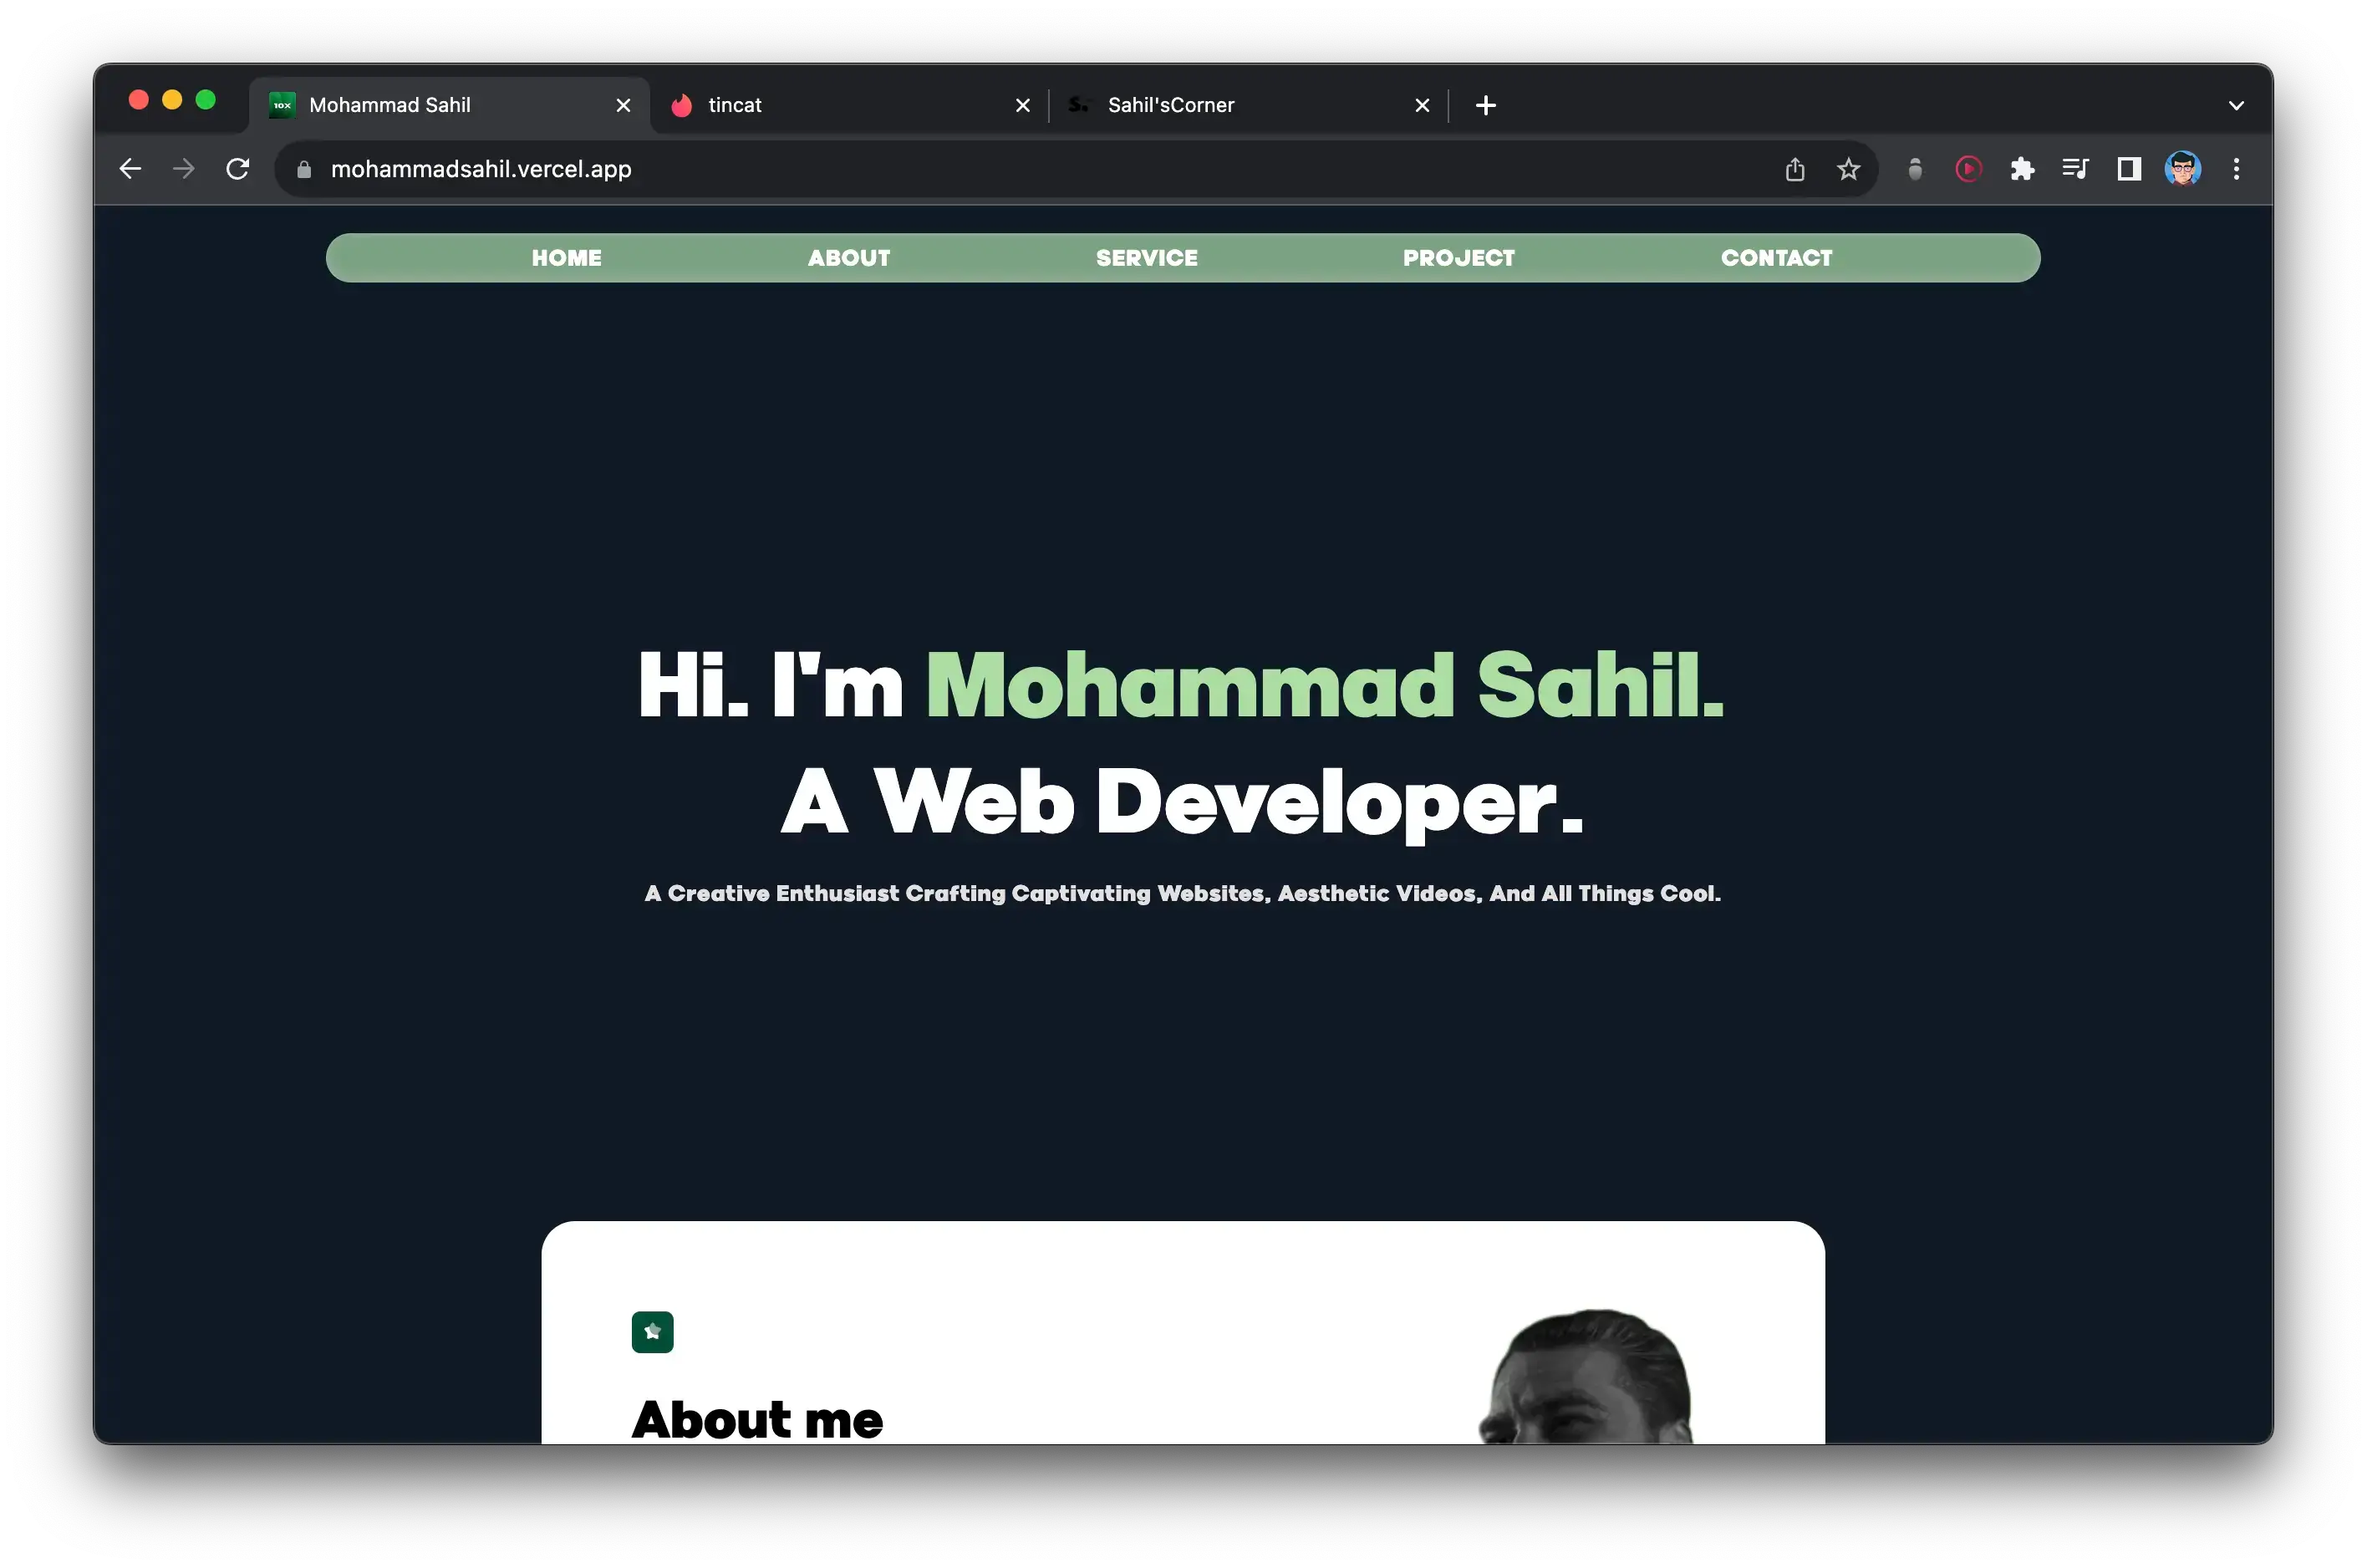
Task: Close the Sahil'sCorner tab
Action: (x=1422, y=105)
